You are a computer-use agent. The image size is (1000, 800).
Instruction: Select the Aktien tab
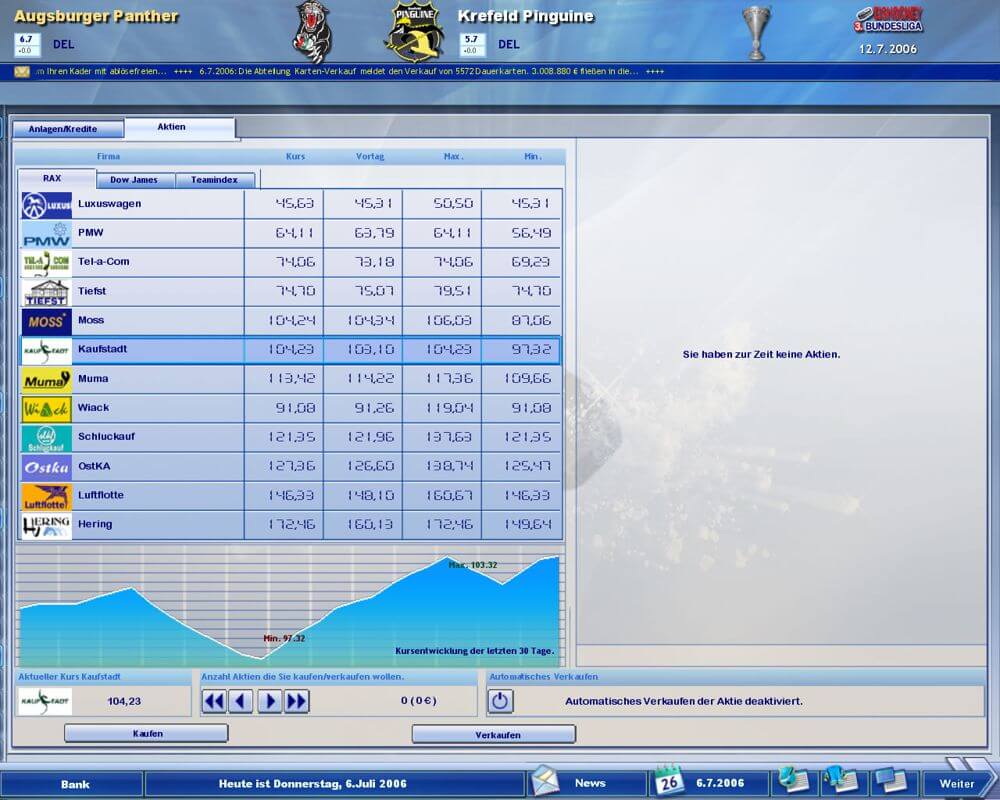(180, 127)
